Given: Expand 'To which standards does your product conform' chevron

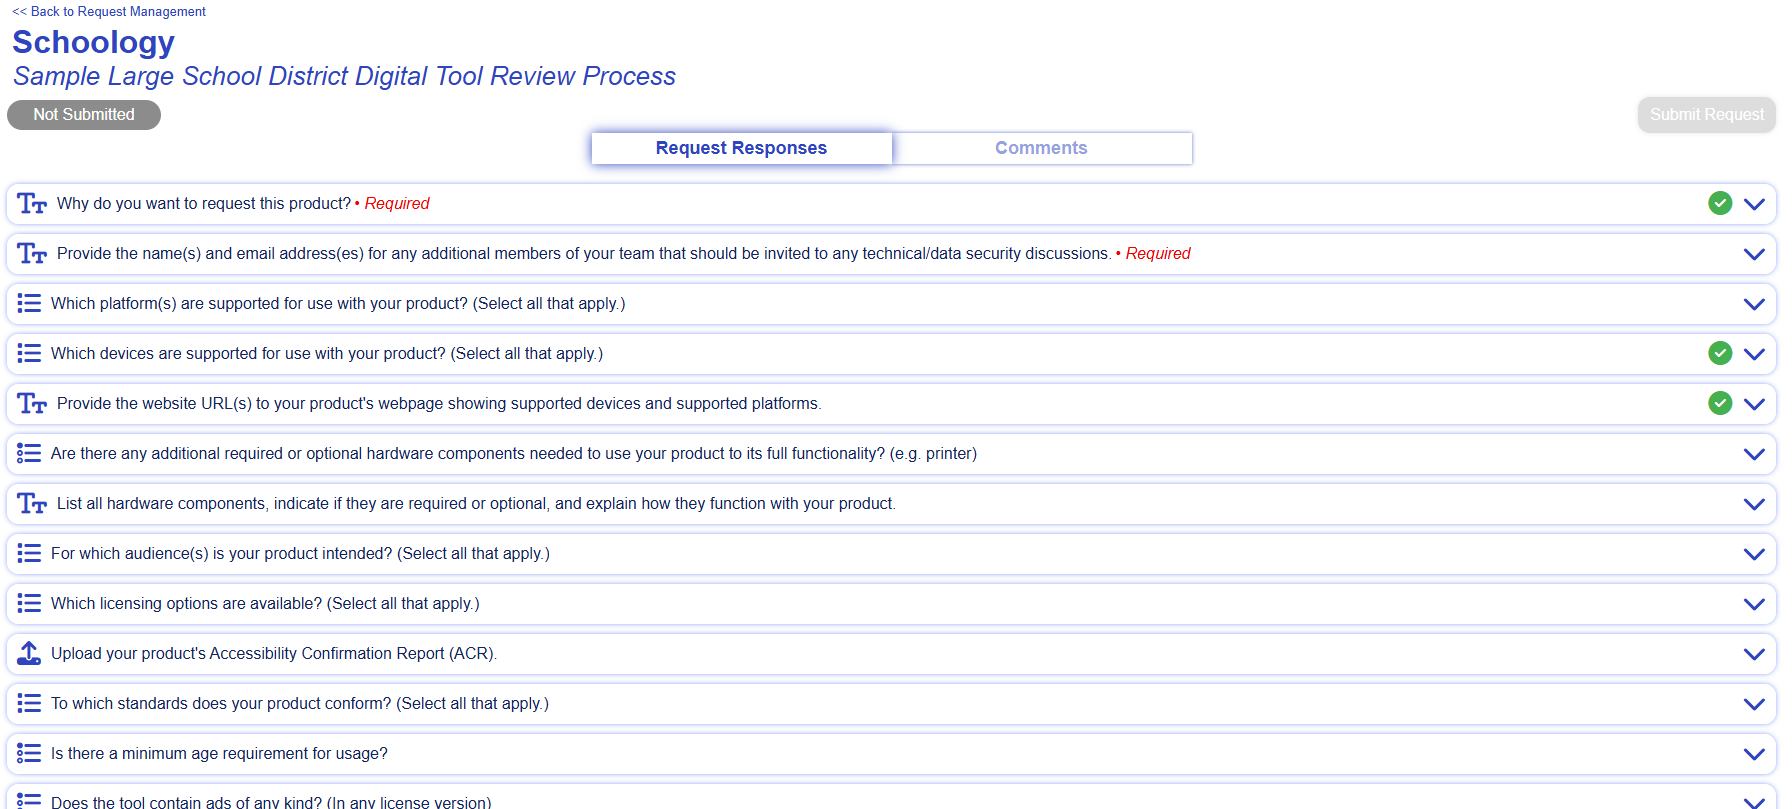Looking at the screenshot, I should [1754, 704].
